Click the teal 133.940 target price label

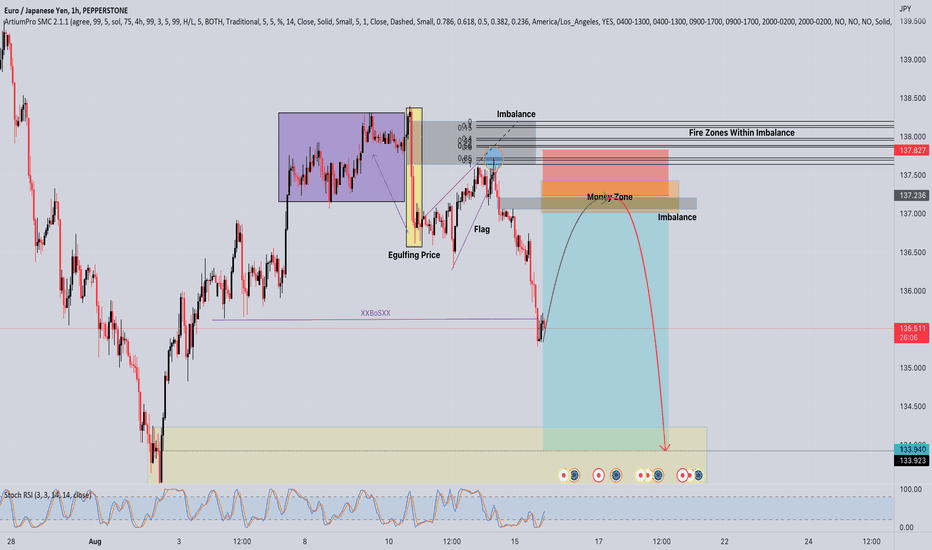pyautogui.click(x=912, y=450)
